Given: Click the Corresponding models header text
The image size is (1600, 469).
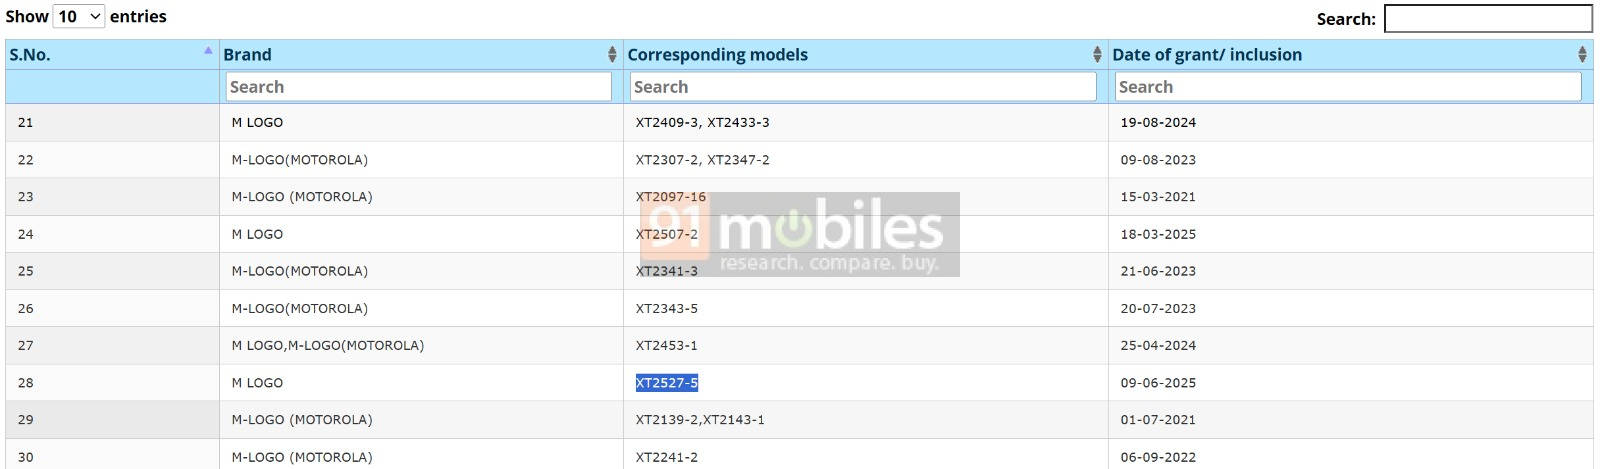Looking at the screenshot, I should click(x=717, y=55).
